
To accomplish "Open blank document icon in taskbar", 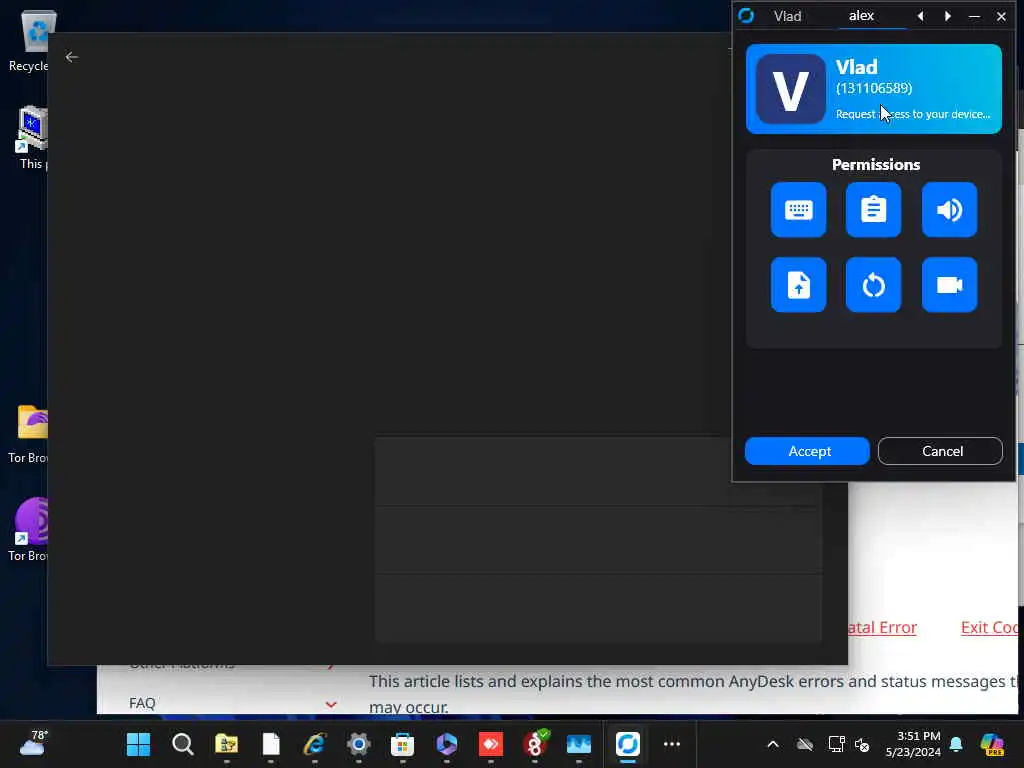I will point(270,744).
